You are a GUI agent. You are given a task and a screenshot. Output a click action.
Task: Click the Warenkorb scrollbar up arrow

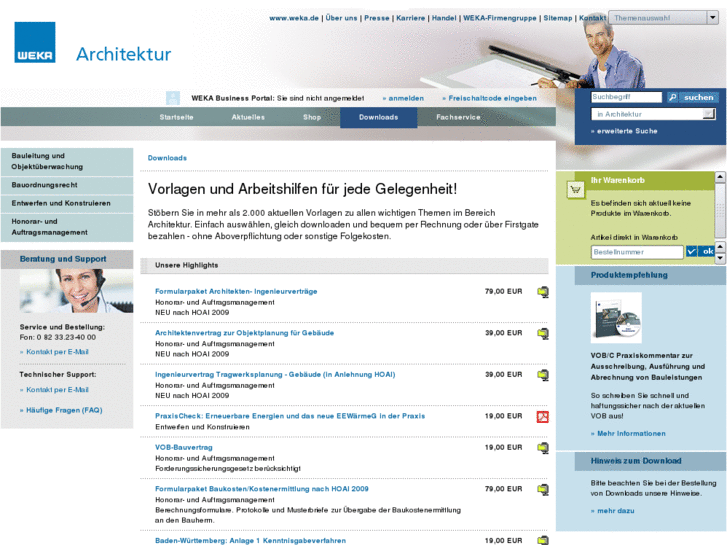[720, 177]
